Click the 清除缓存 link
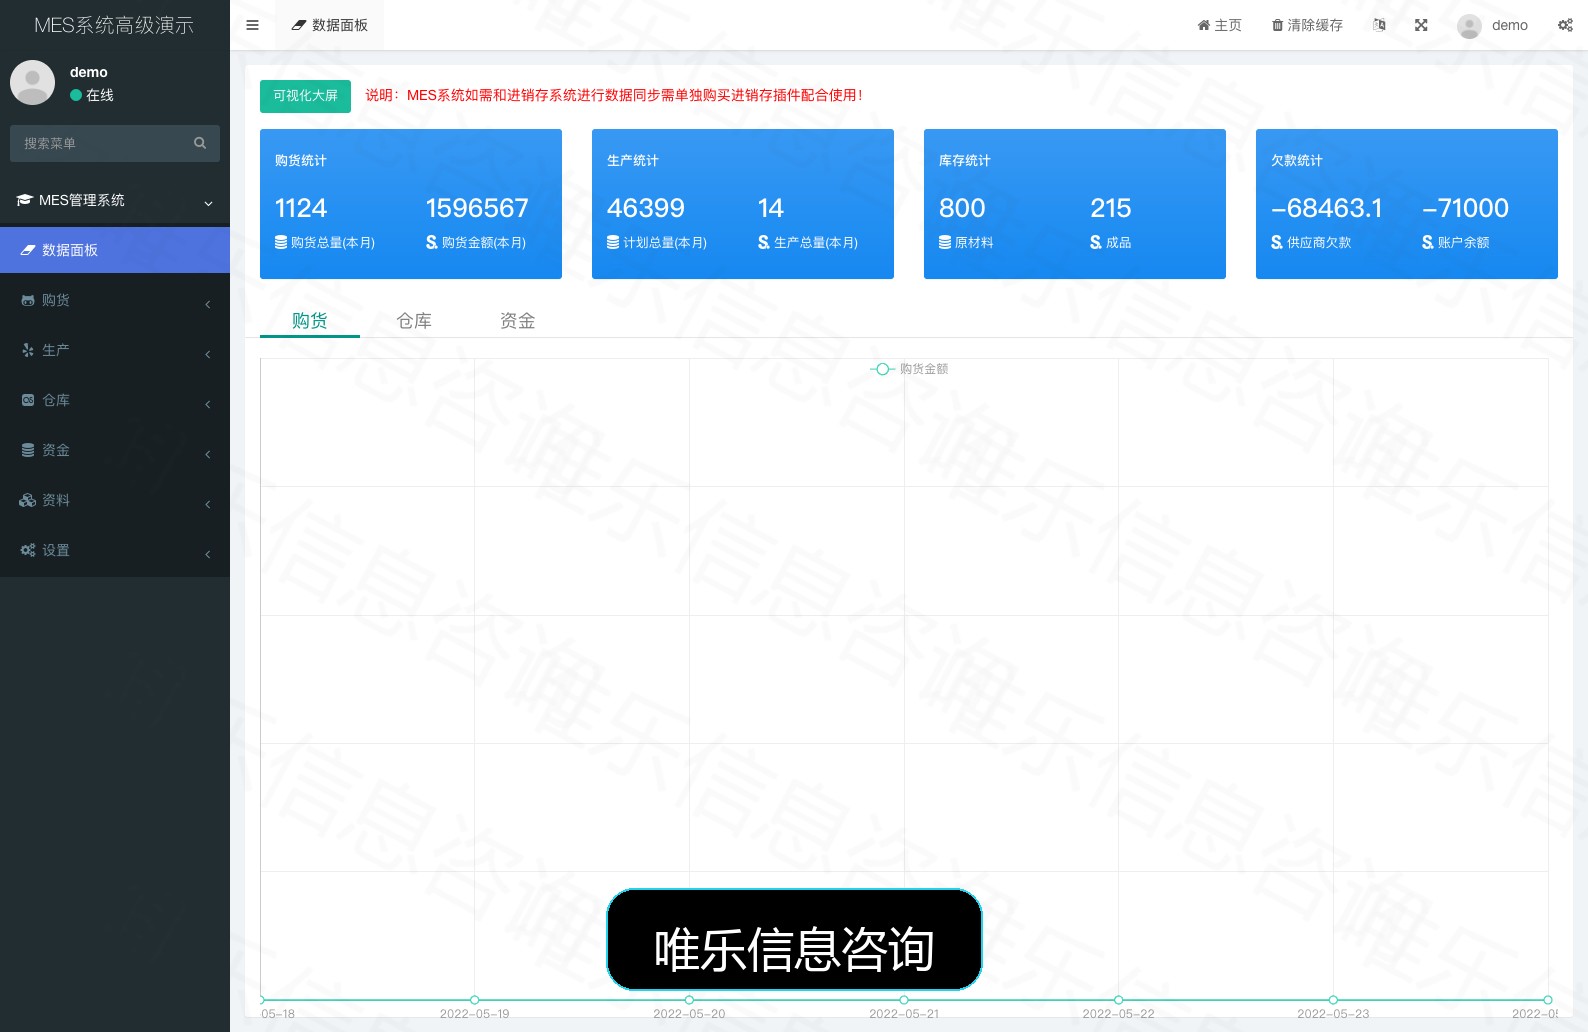1588x1032 pixels. [1307, 25]
